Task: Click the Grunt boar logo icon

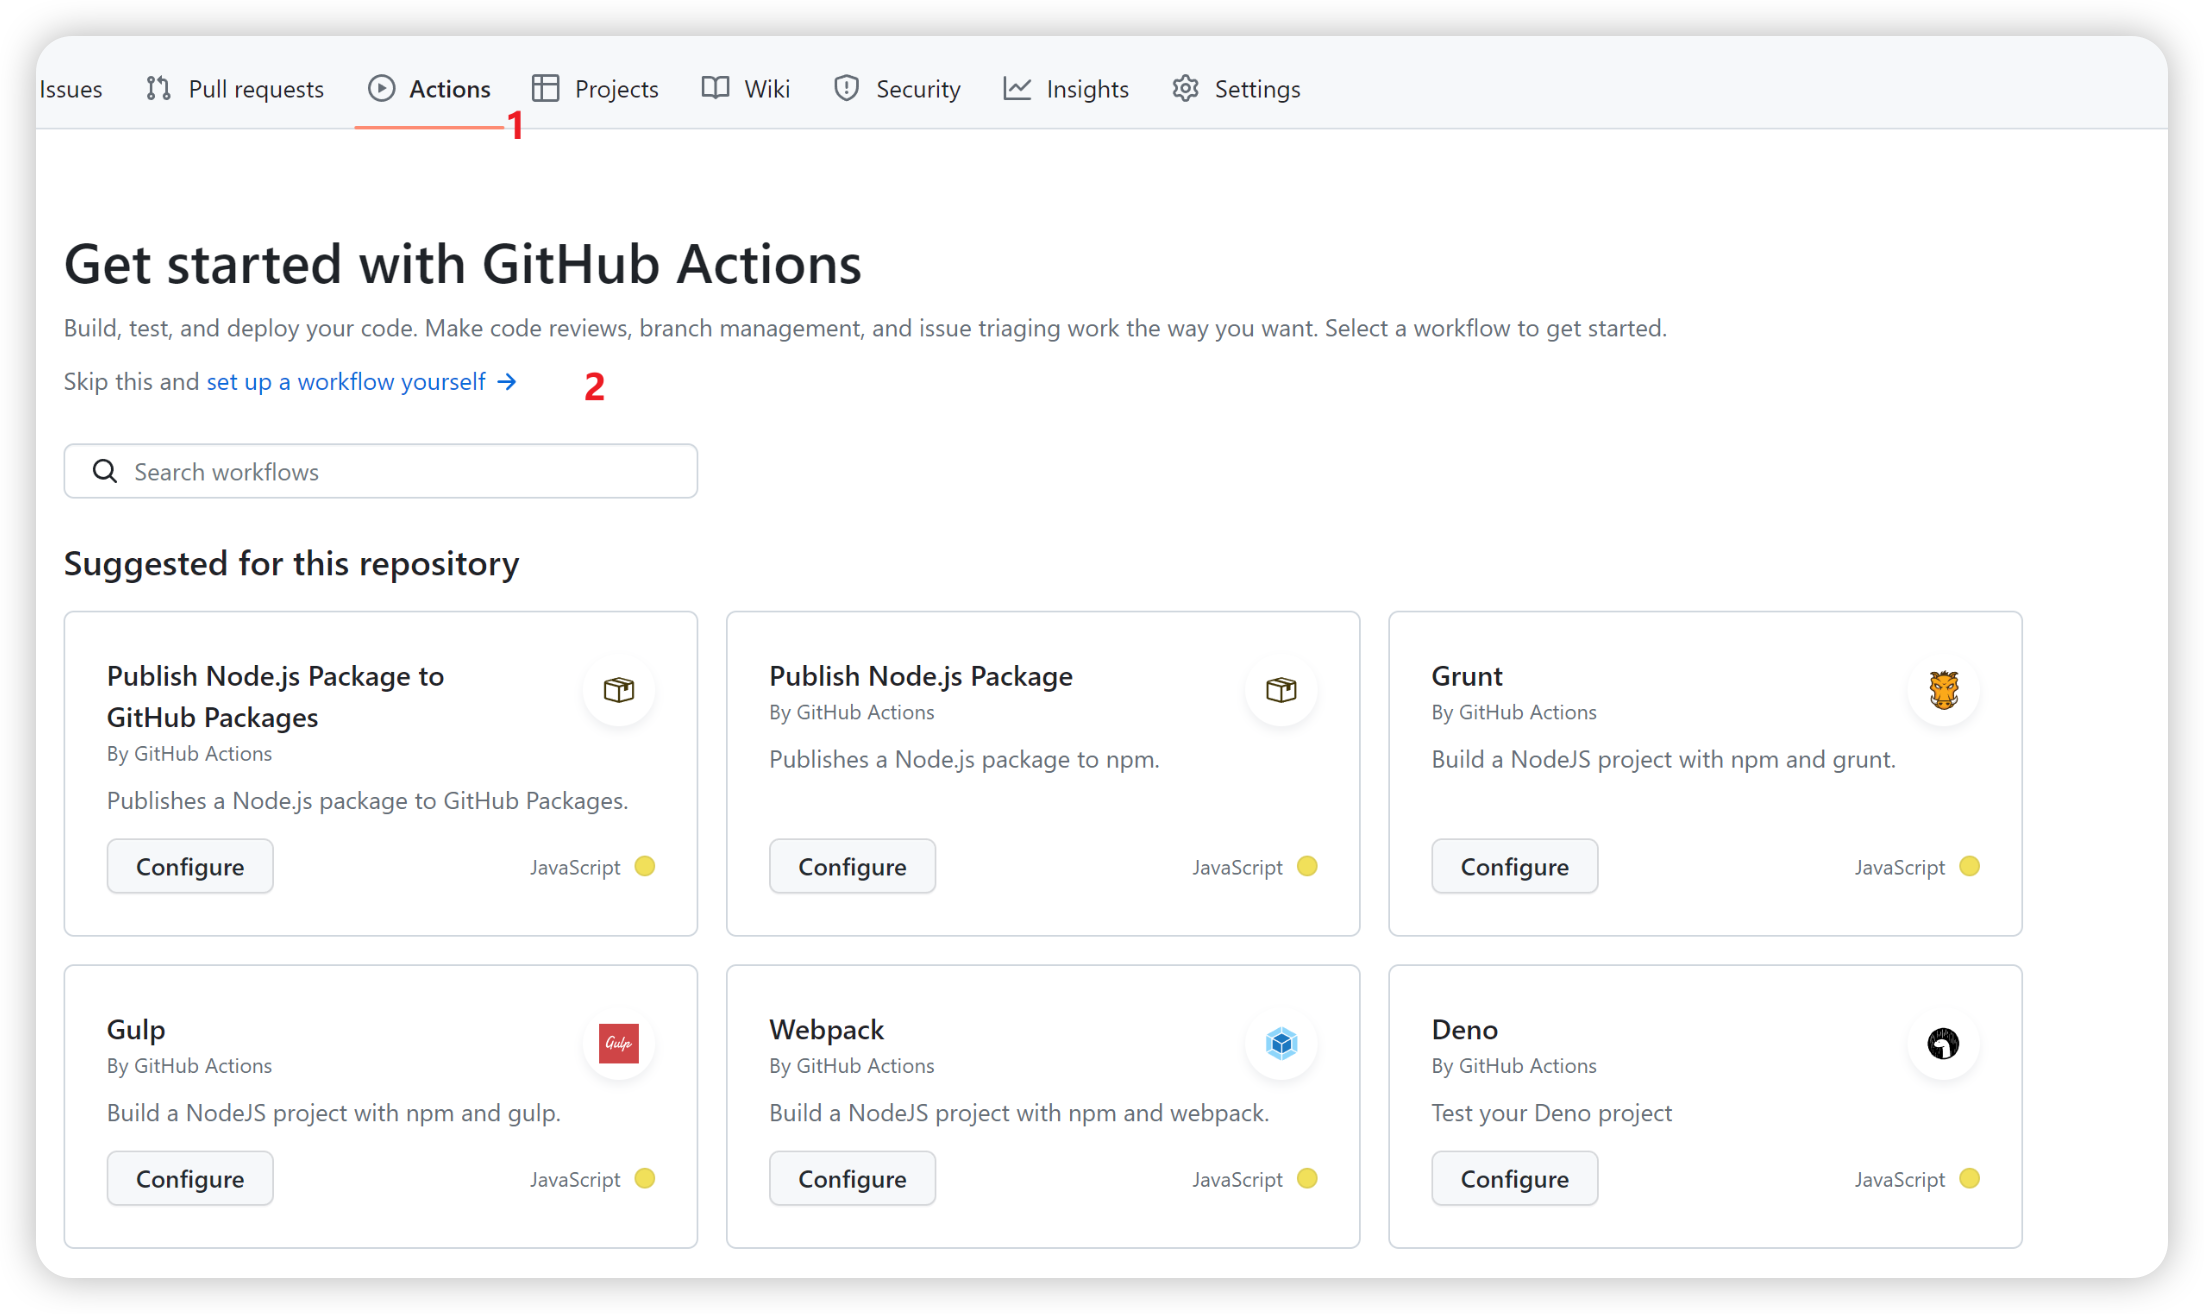Action: point(1943,690)
